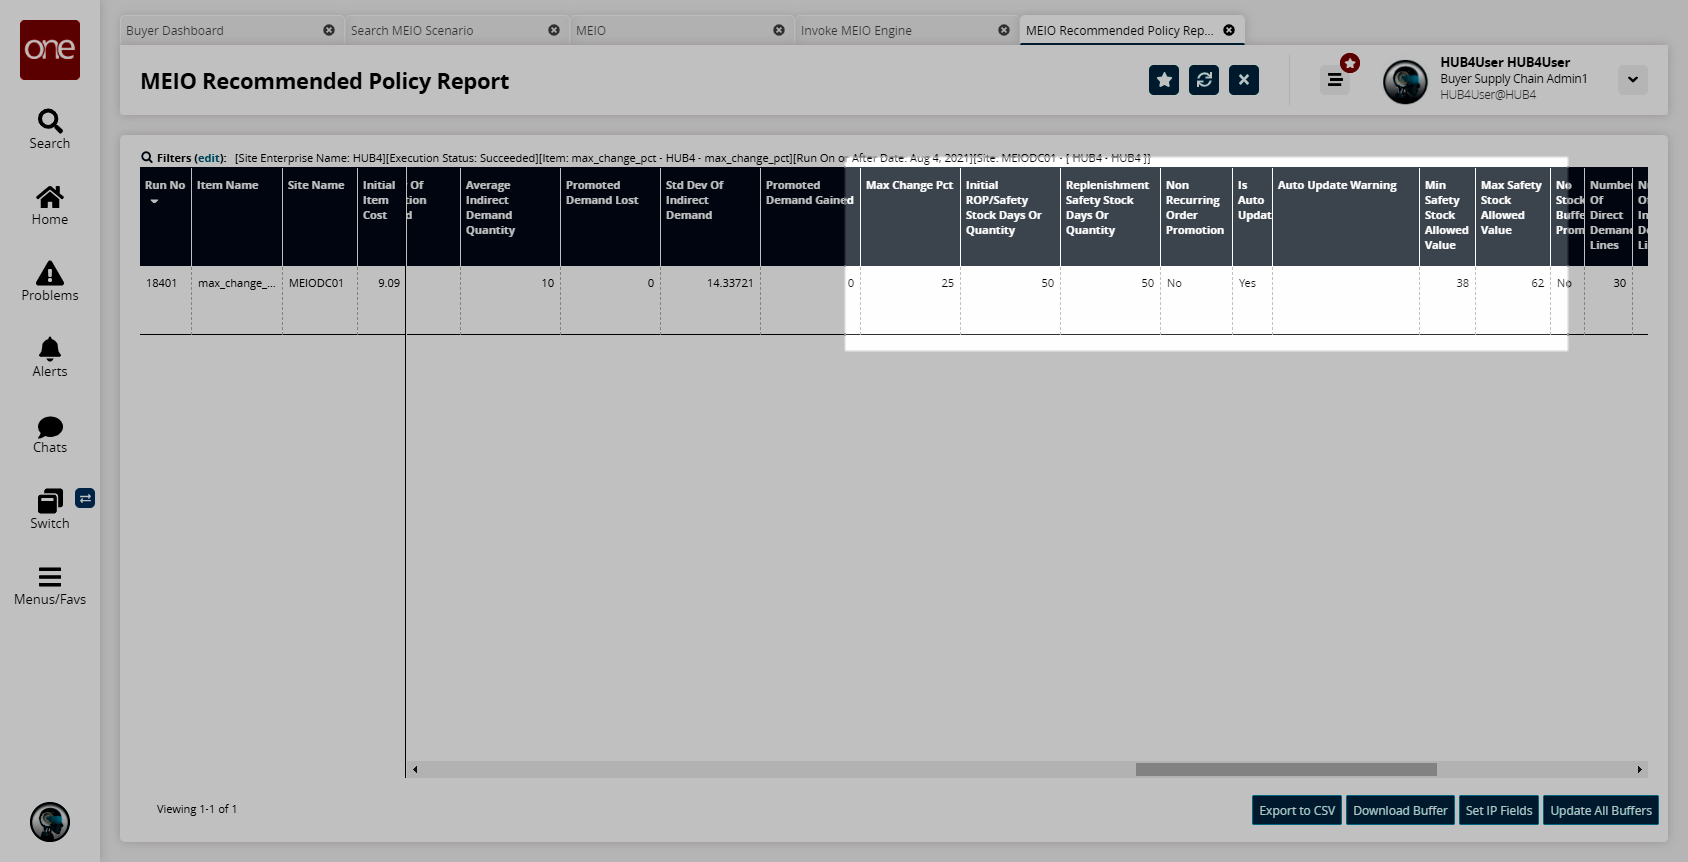Image resolution: width=1688 pixels, height=862 pixels.
Task: Click the filters edit link
Action: [209, 158]
